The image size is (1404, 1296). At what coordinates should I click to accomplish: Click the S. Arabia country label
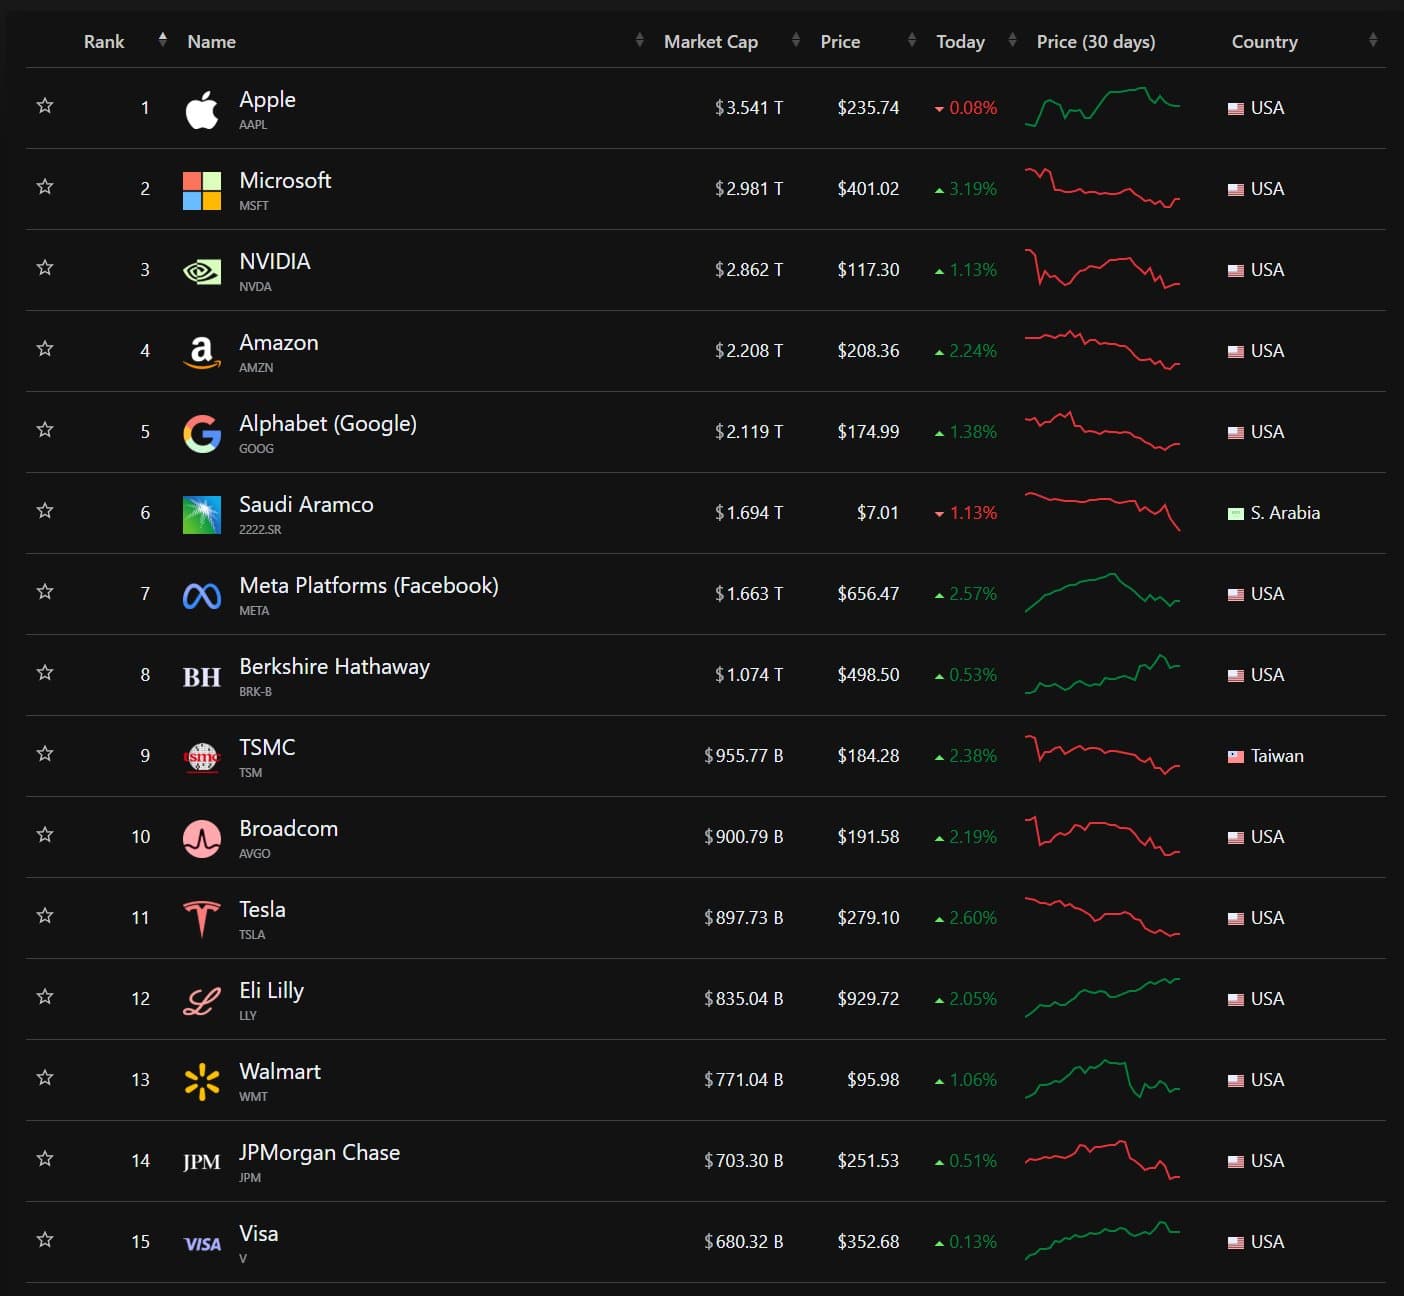click(1285, 513)
